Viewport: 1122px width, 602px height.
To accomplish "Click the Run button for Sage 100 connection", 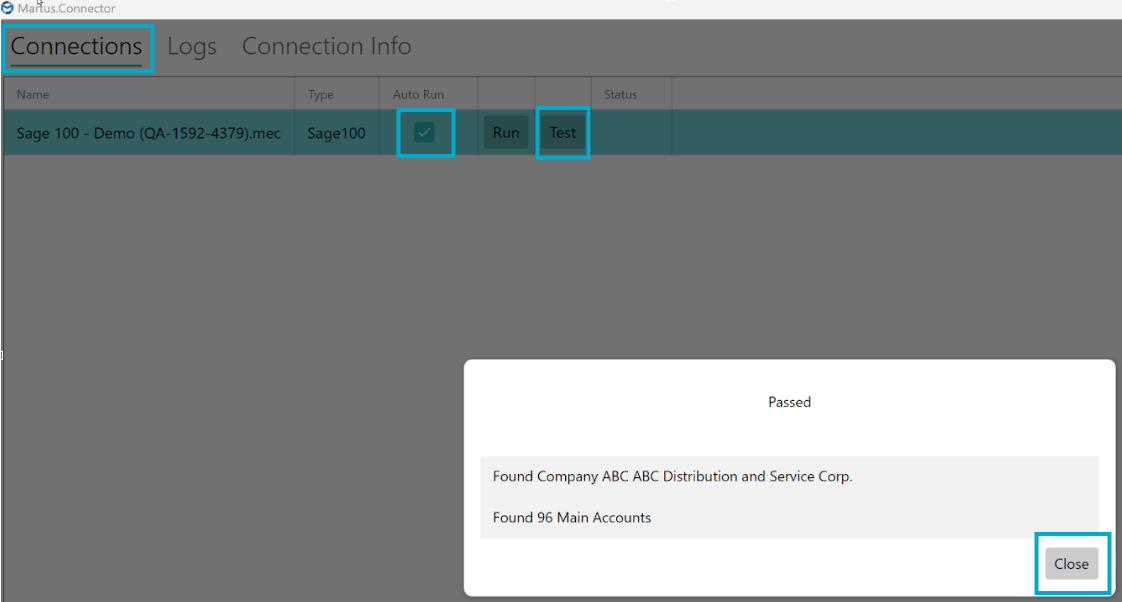I will point(506,132).
